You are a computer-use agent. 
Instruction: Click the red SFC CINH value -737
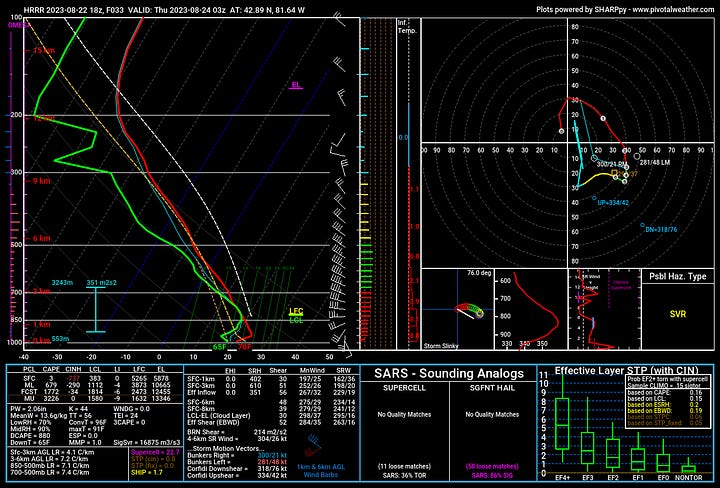tap(73, 379)
